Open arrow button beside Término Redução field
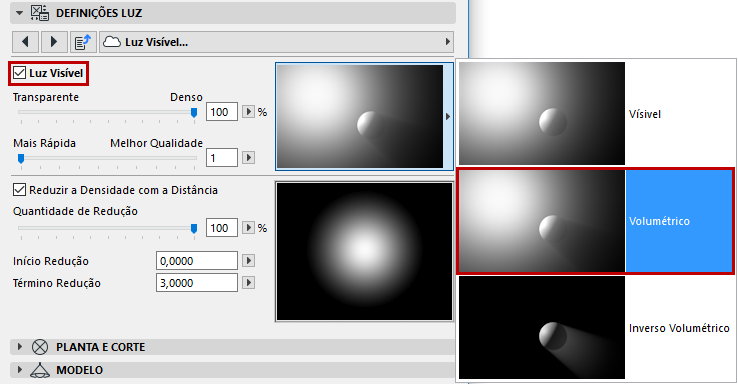The width and height of the screenshot is (738, 384). [x=248, y=282]
